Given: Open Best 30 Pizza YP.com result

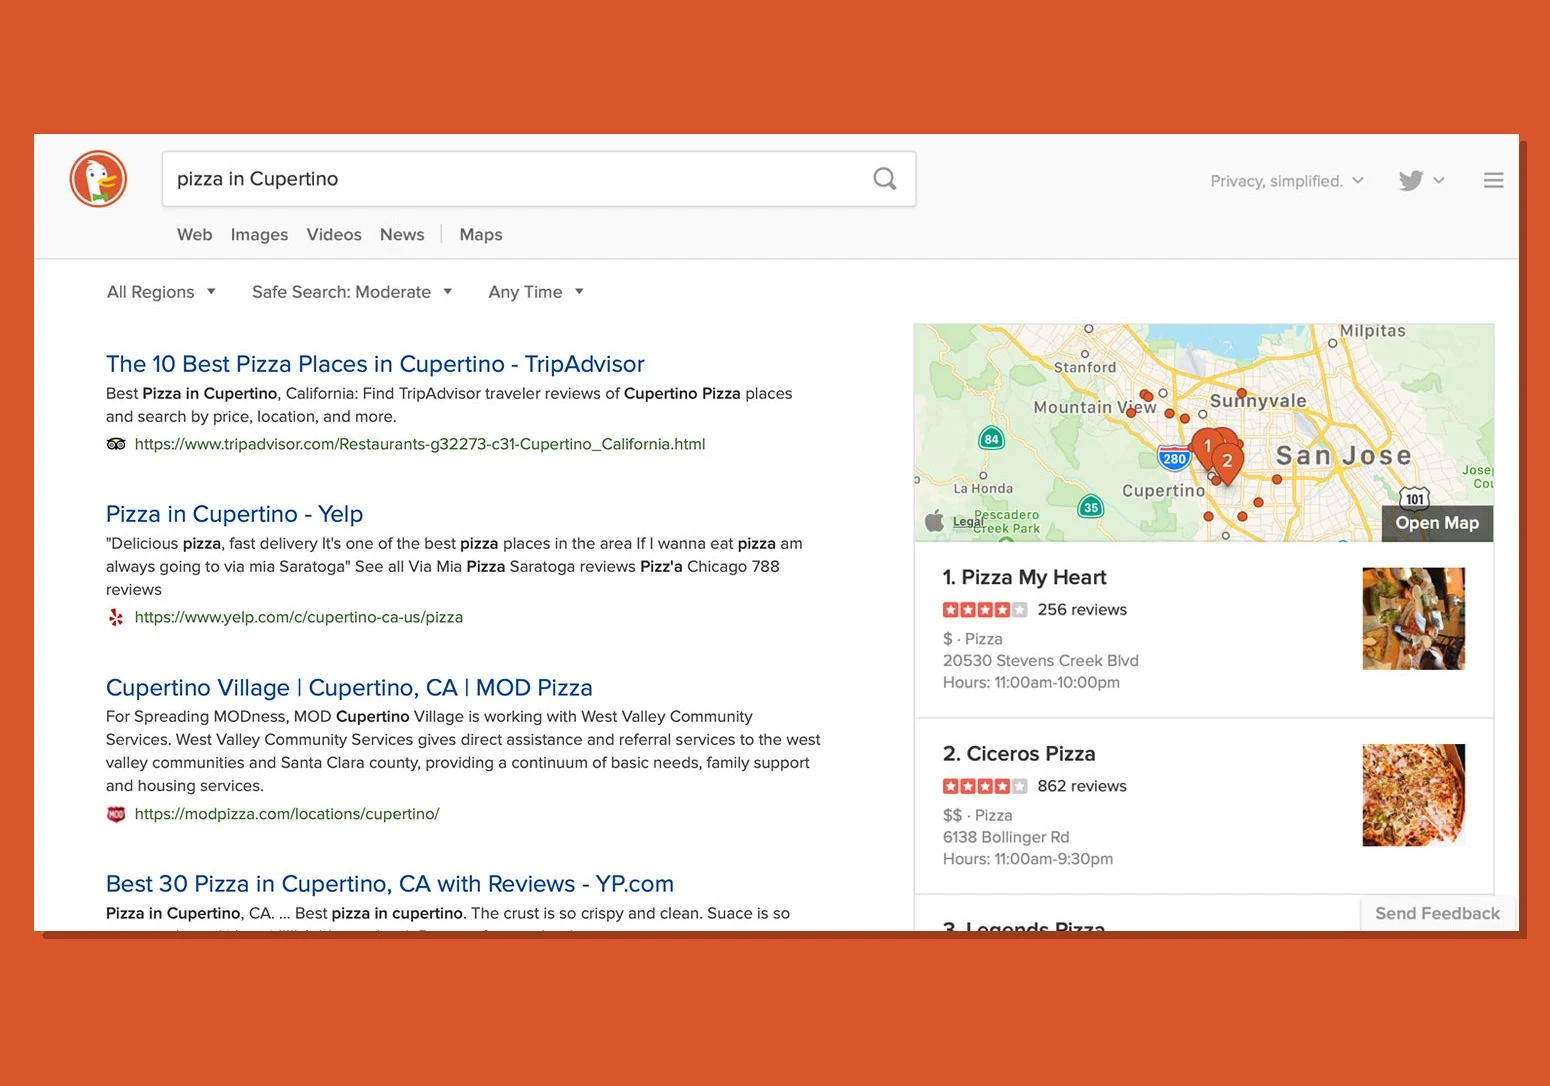Looking at the screenshot, I should 390,884.
